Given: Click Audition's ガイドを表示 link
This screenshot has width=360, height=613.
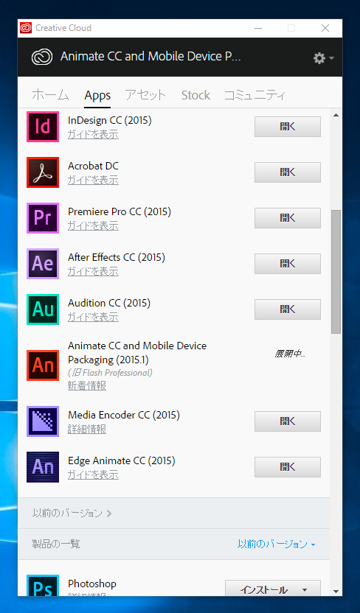Looking at the screenshot, I should point(93,317).
